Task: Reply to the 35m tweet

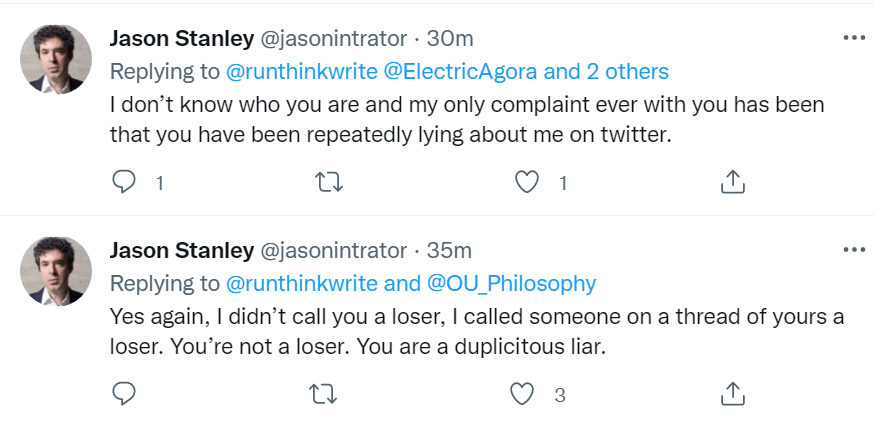Action: click(x=124, y=394)
